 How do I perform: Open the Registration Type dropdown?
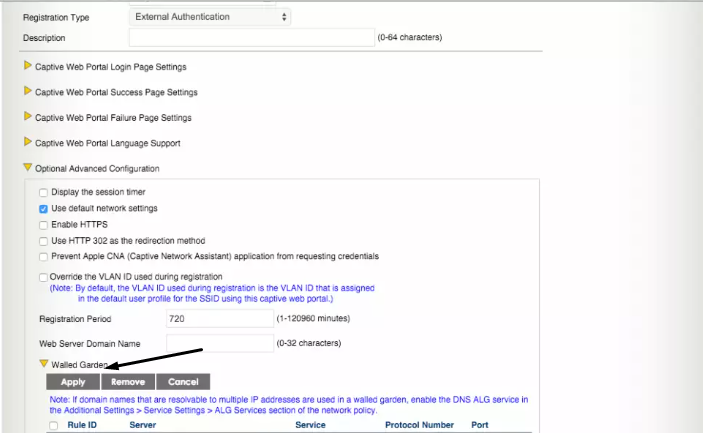(210, 17)
